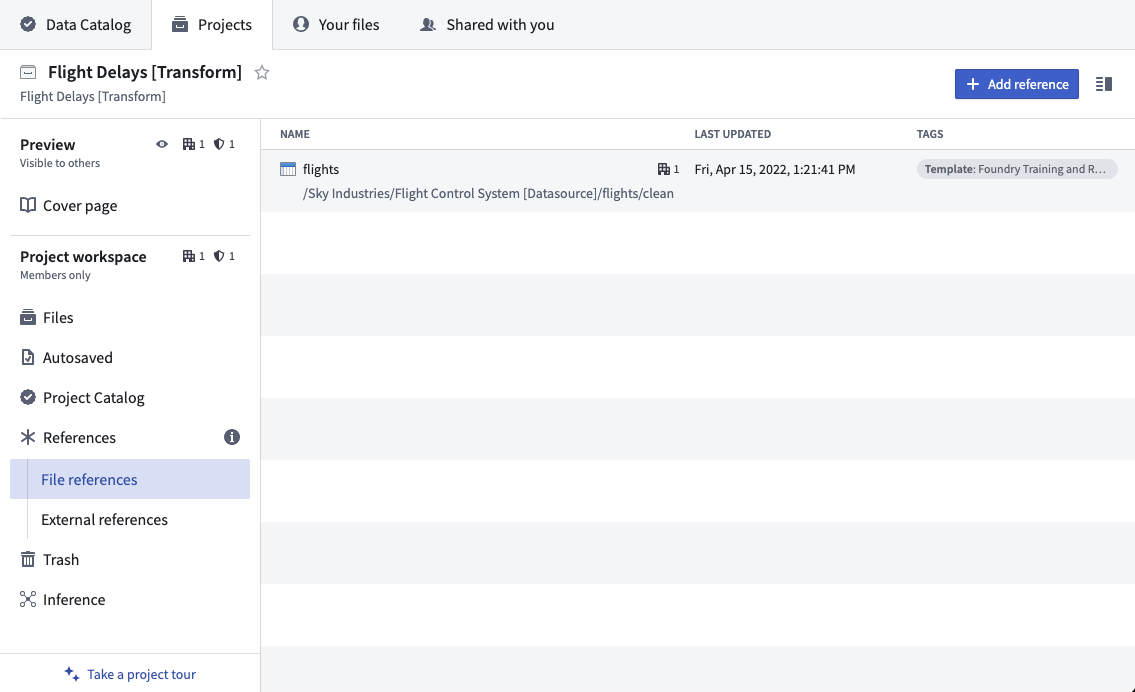Click the Add reference button
This screenshot has height=692, width=1135.
coord(1017,84)
